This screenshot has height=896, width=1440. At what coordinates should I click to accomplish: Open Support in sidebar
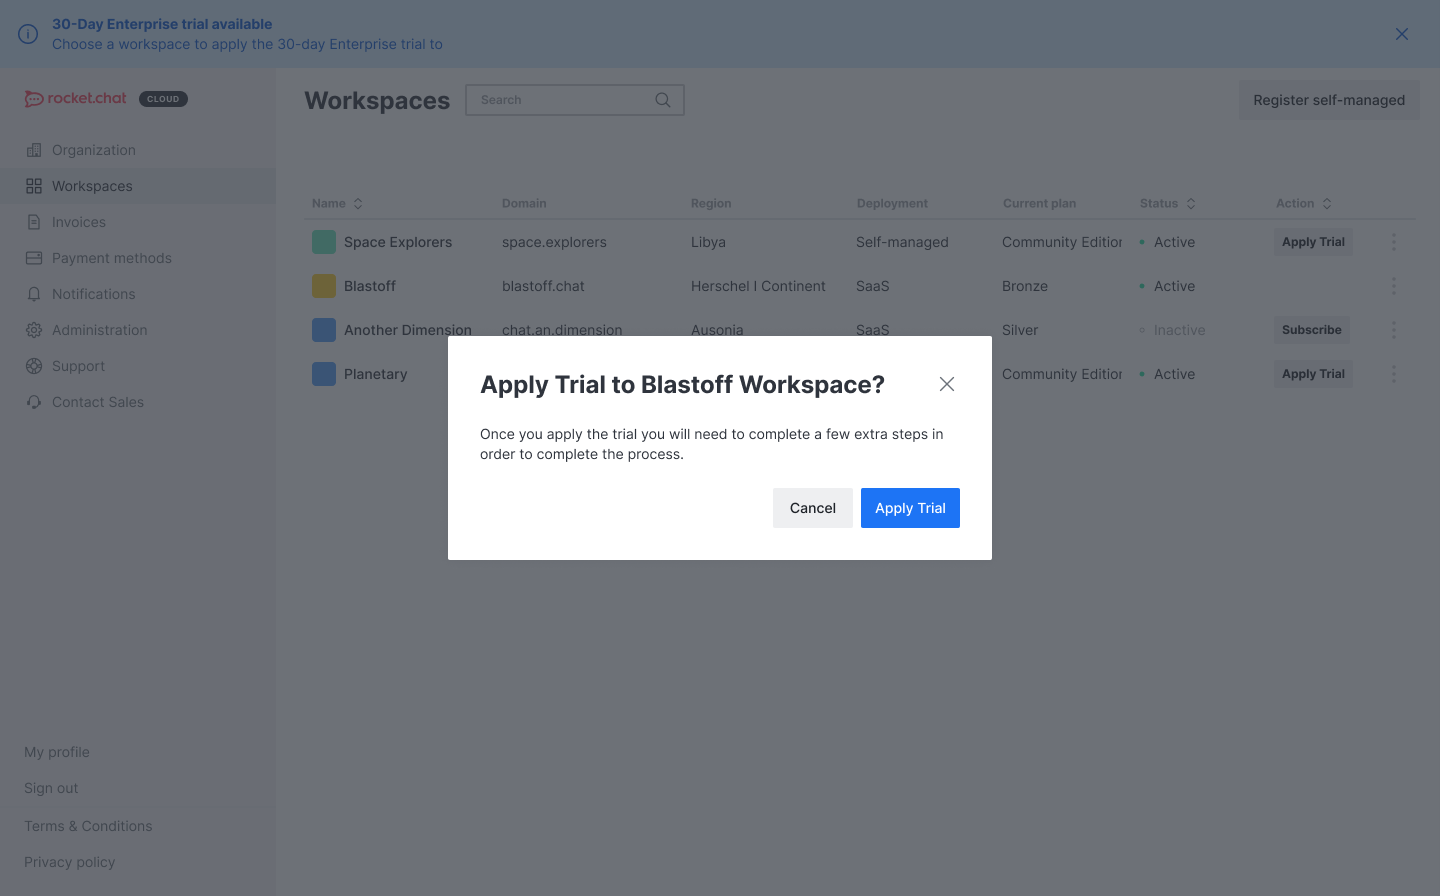tap(138, 366)
